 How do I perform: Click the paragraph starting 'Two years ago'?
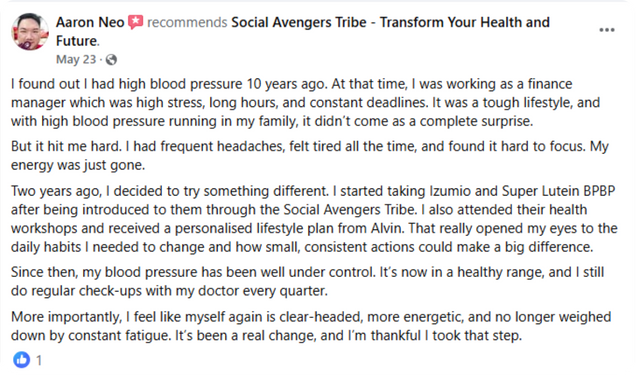(x=314, y=219)
